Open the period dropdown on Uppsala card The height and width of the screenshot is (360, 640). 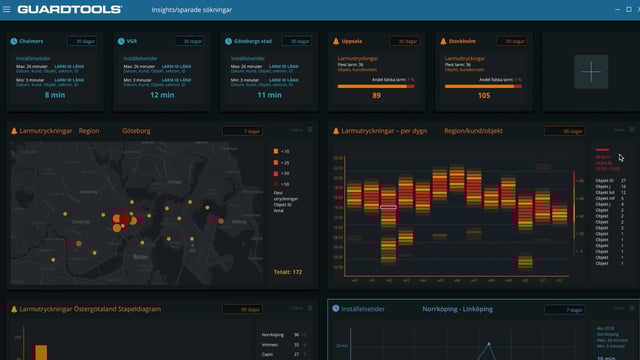click(404, 41)
